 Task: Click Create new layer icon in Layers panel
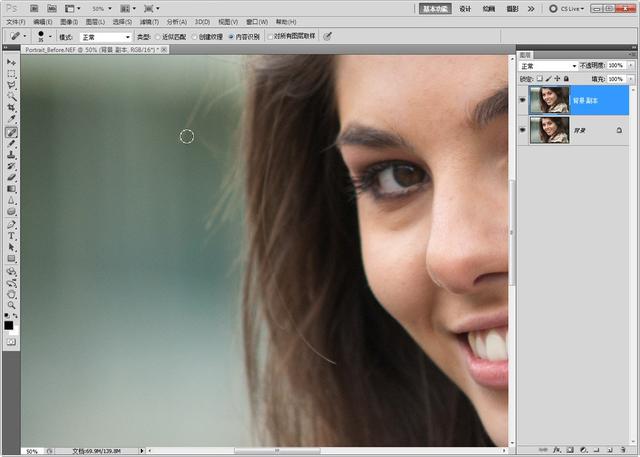coord(610,450)
